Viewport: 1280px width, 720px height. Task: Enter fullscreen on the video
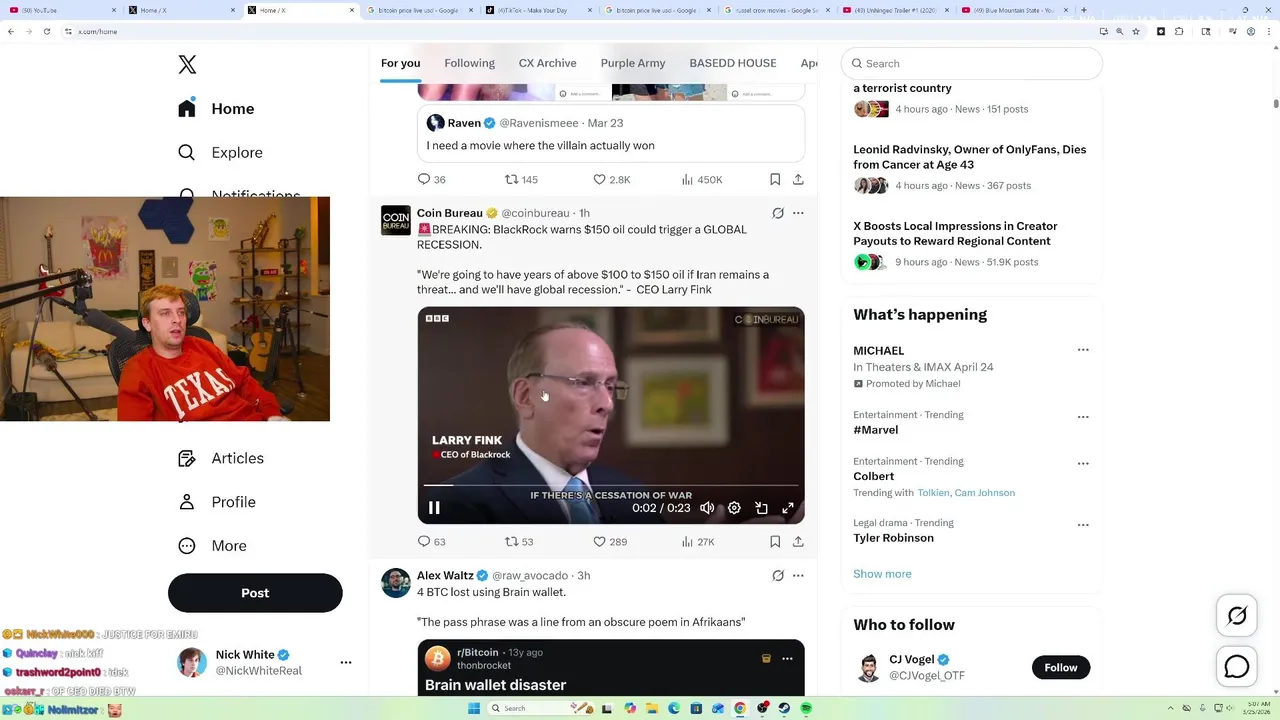[x=788, y=508]
